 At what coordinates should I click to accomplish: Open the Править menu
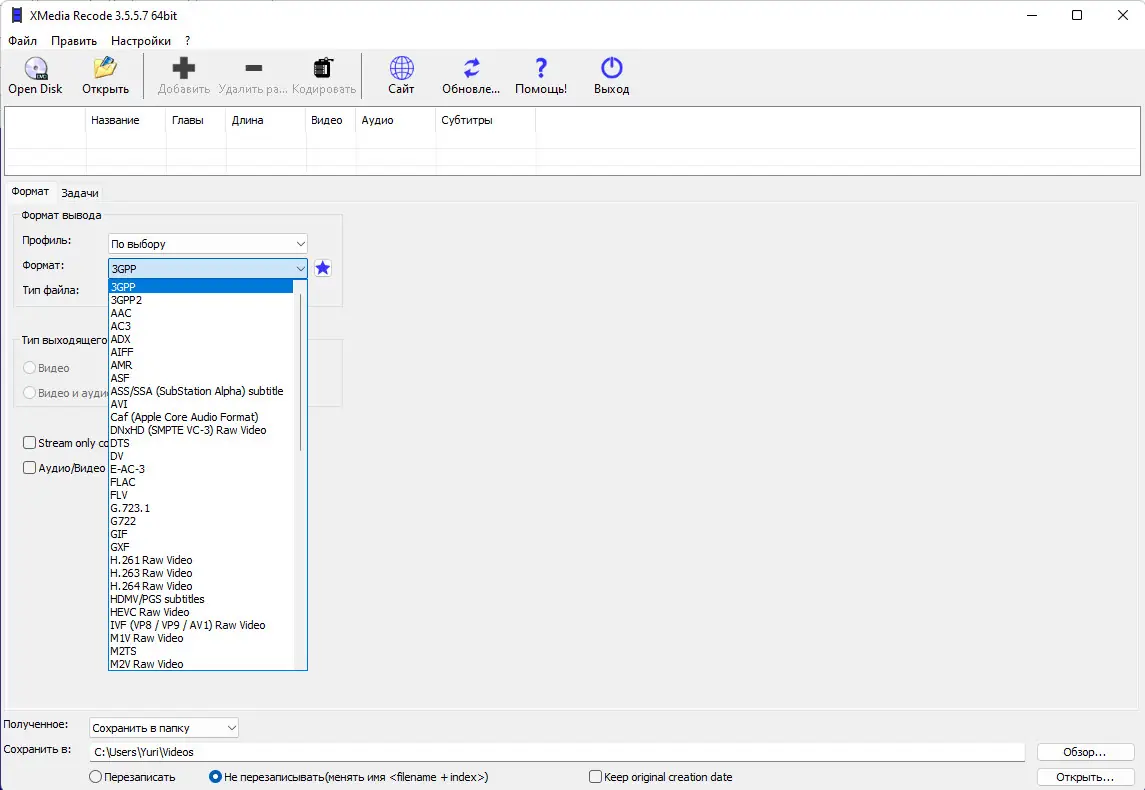(x=74, y=41)
